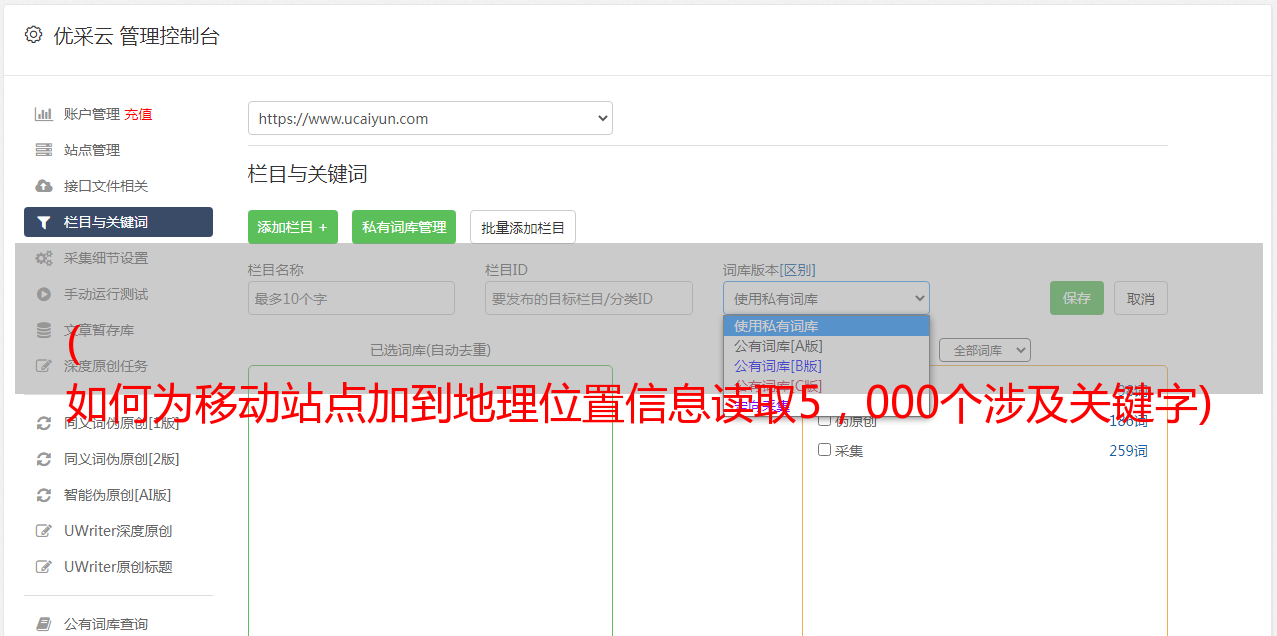Click the gear icon beside 优采云 管理控制台
The height and width of the screenshot is (636, 1277).
tap(34, 35)
